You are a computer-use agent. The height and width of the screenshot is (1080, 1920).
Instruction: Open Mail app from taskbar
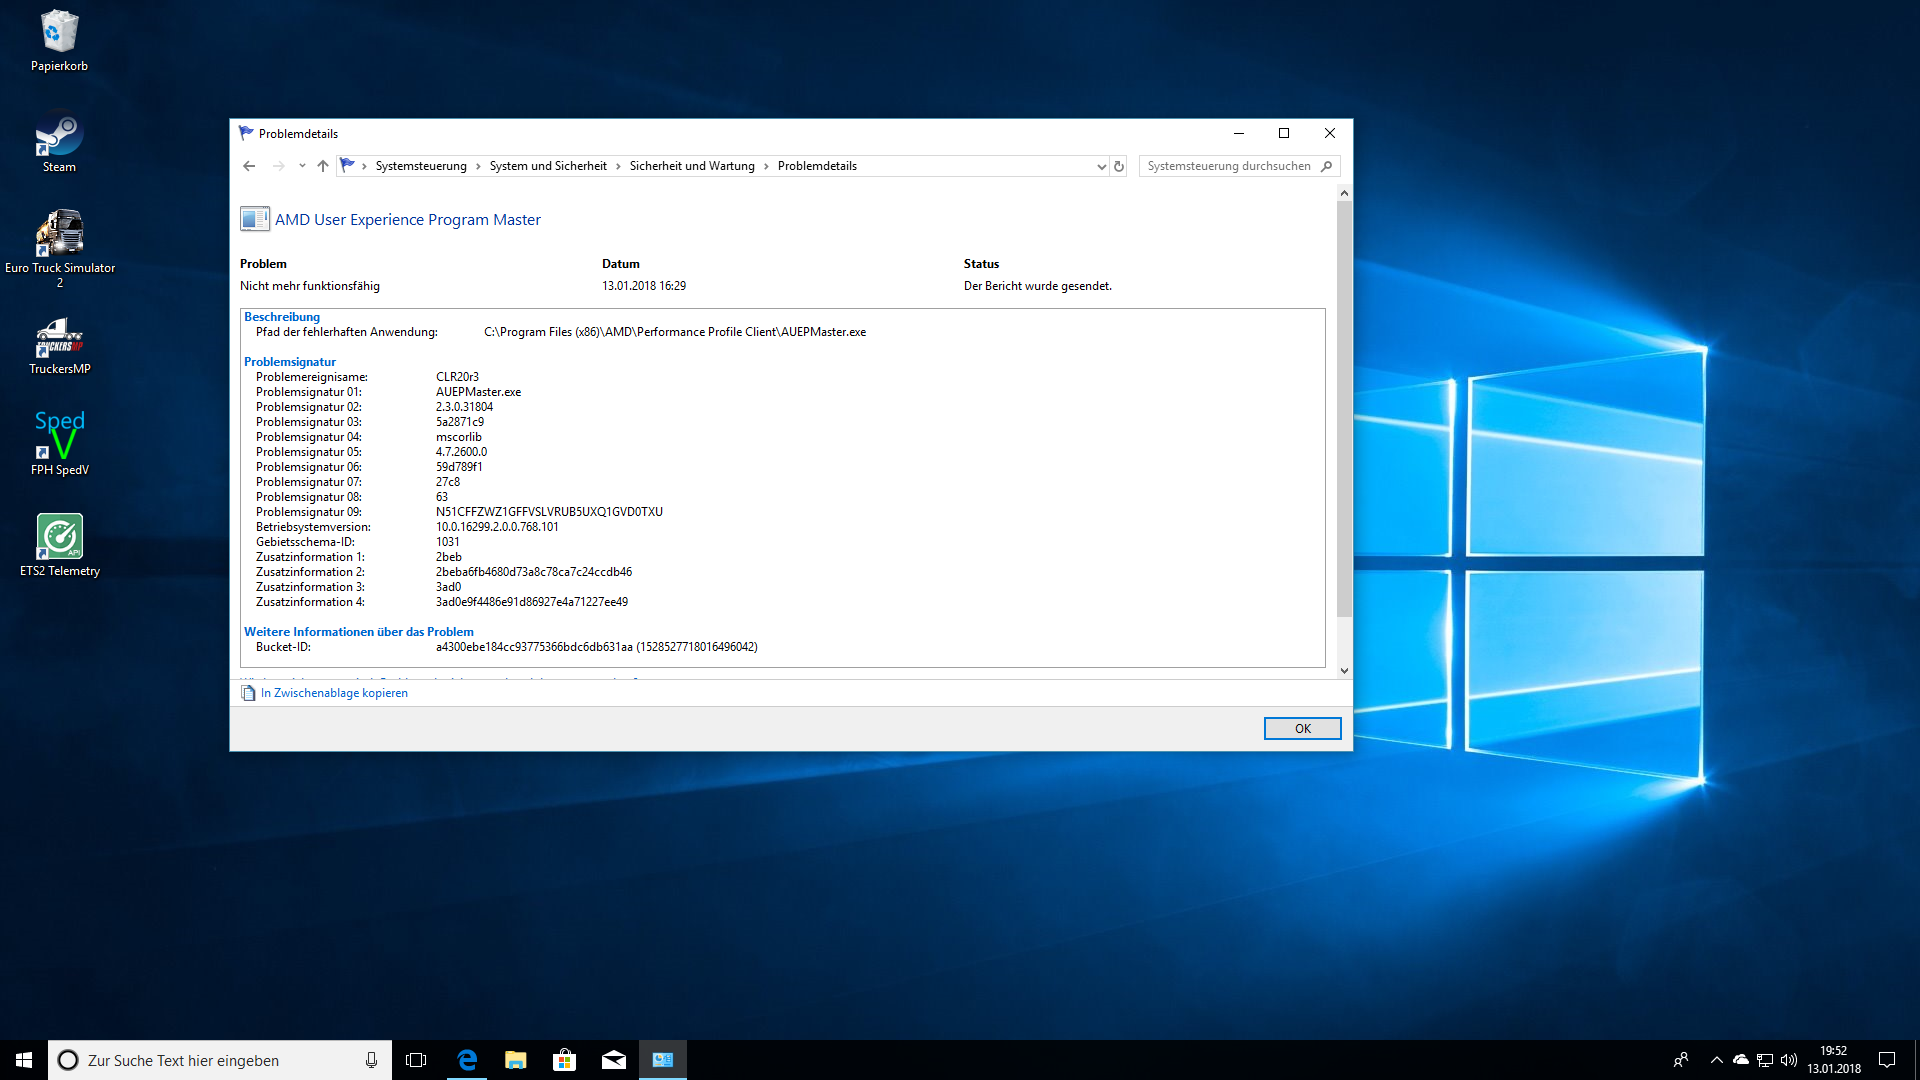613,1060
